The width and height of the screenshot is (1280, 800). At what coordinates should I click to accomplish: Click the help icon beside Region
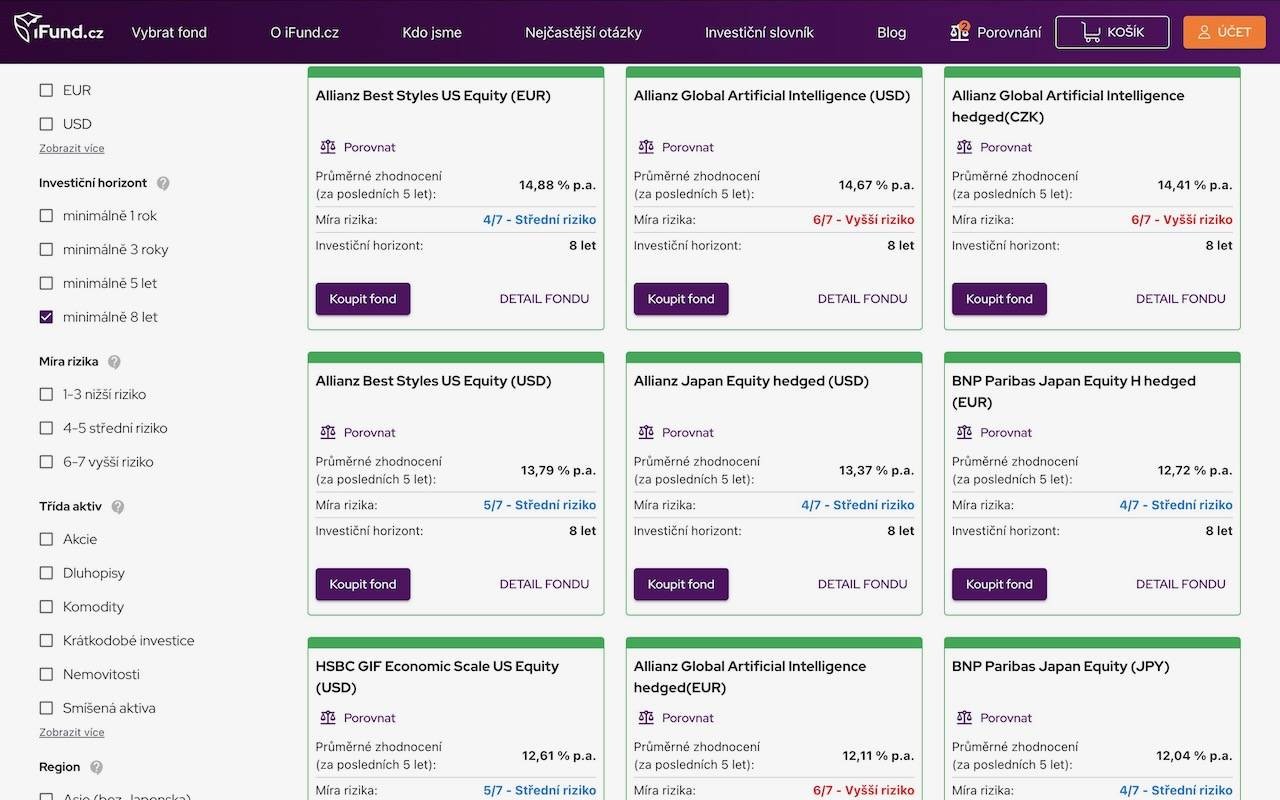(96, 768)
